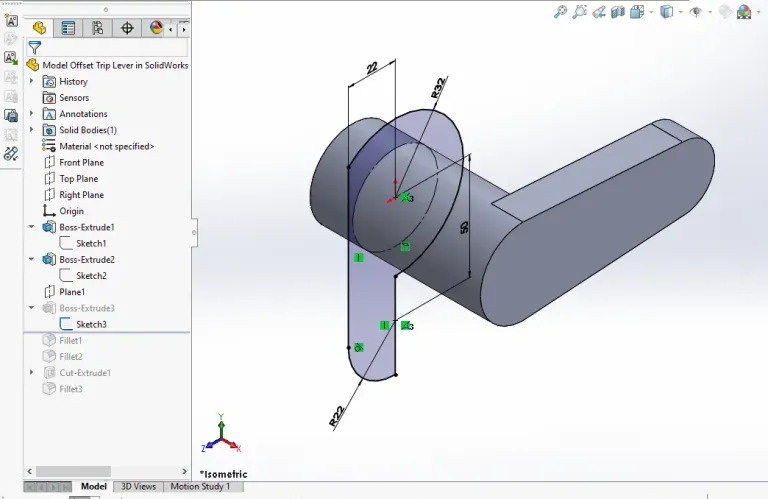Expand the Solid Bodies(1) folder
The height and width of the screenshot is (499, 768).
point(32,129)
